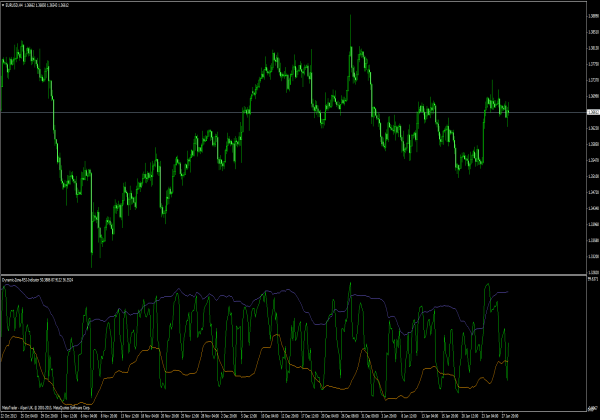The image size is (600, 420).
Task: Click the highlighted current price tag on price axis
Action: point(593,112)
